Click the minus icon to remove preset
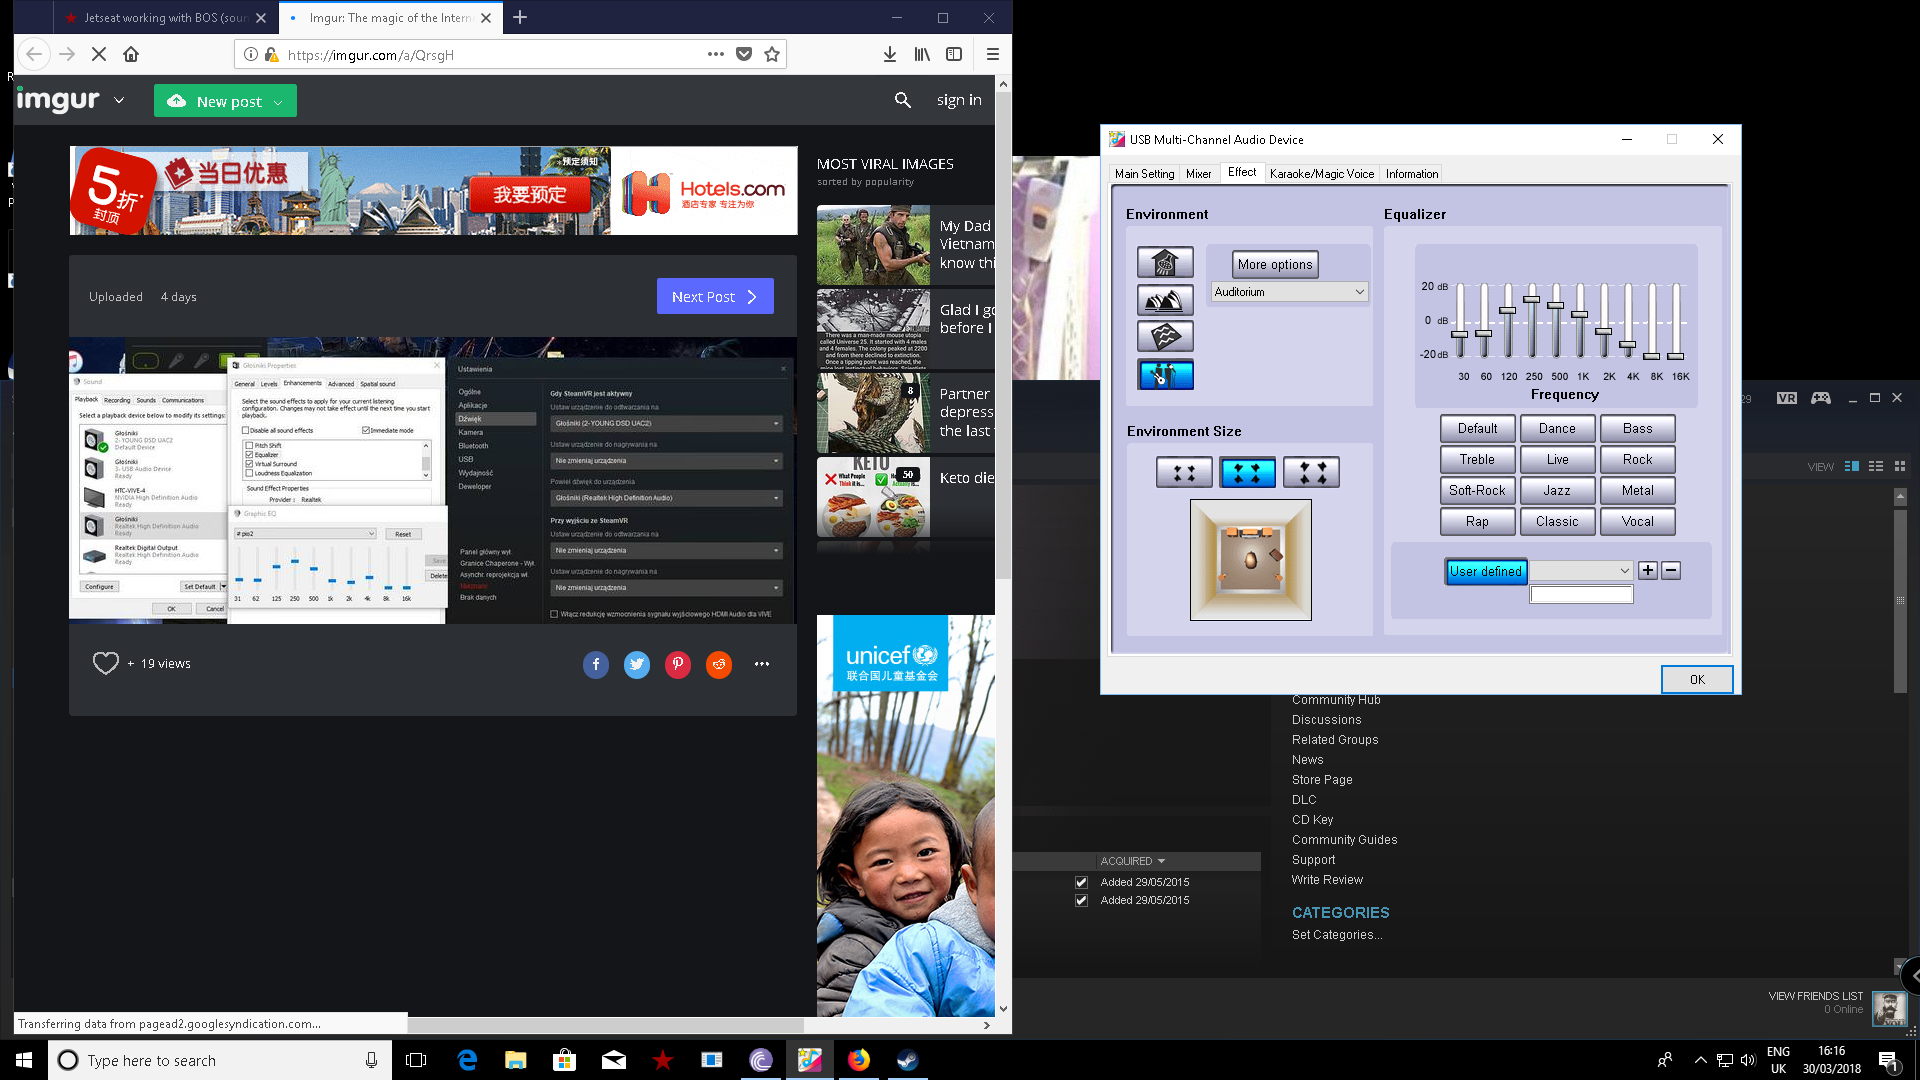The width and height of the screenshot is (1920, 1080). point(1671,570)
